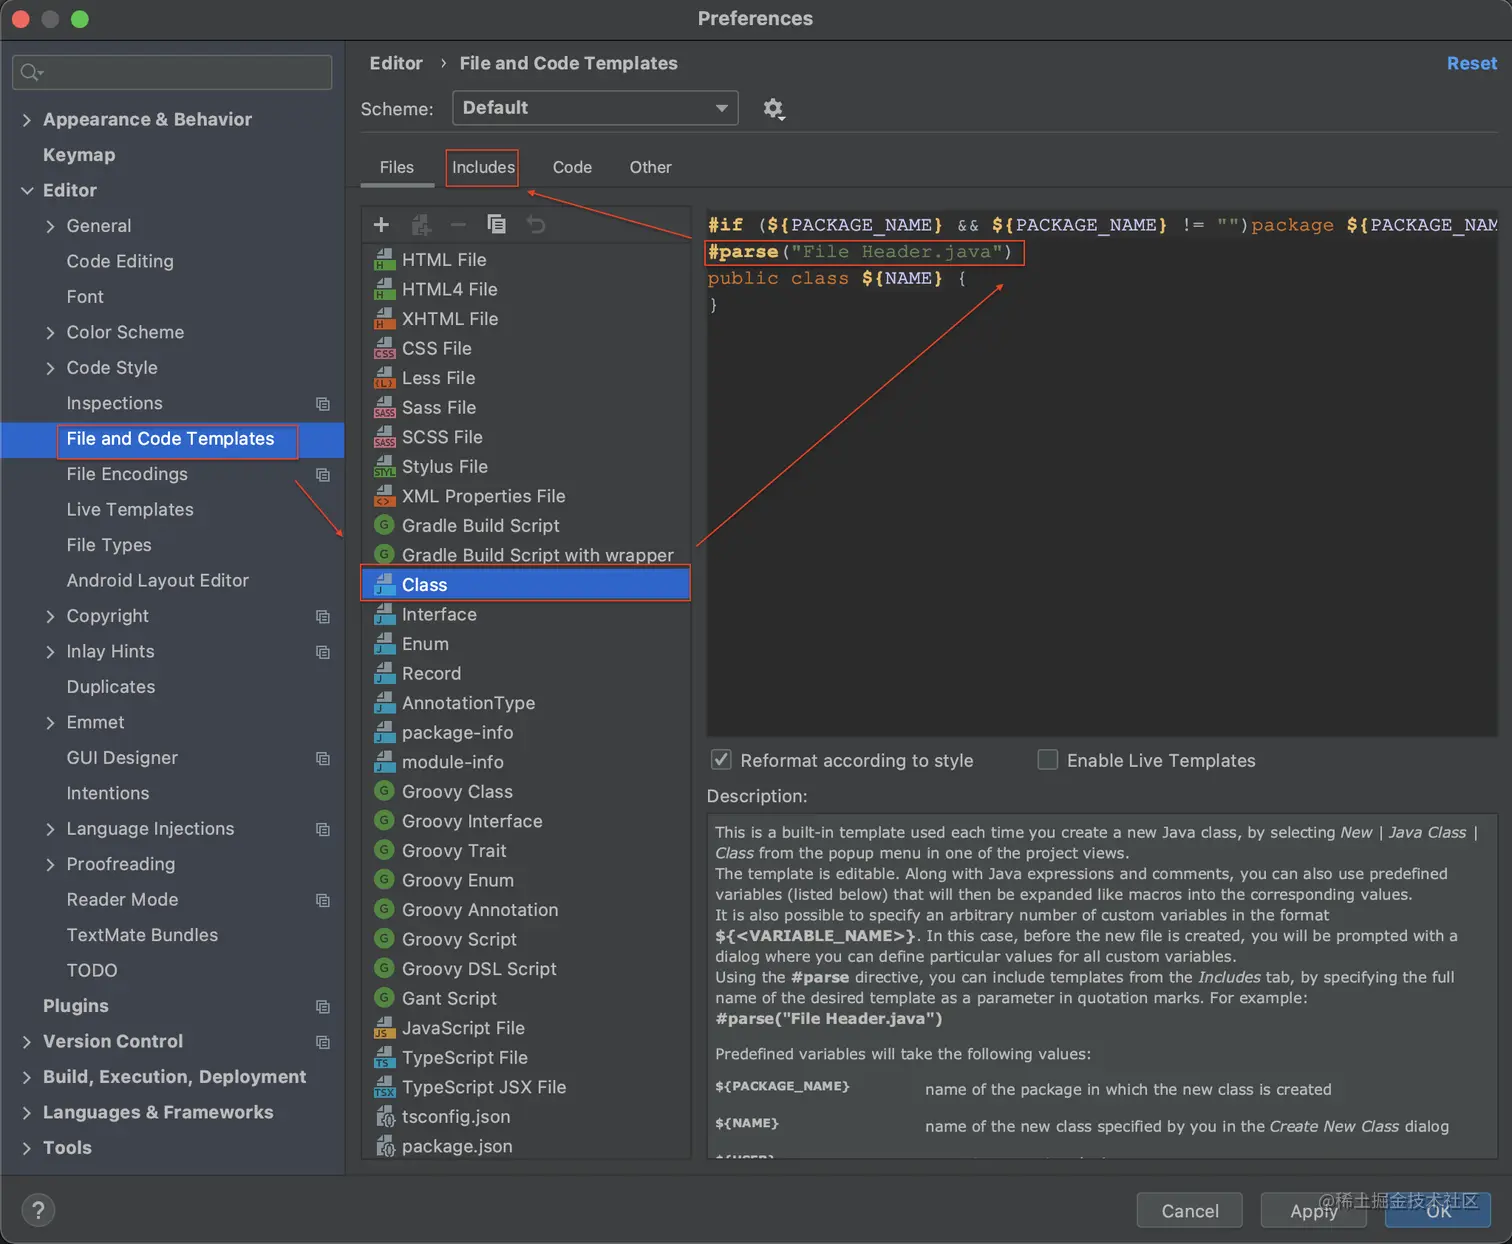
Task: Open the TextMate Bundles settings page
Action: pos(142,935)
